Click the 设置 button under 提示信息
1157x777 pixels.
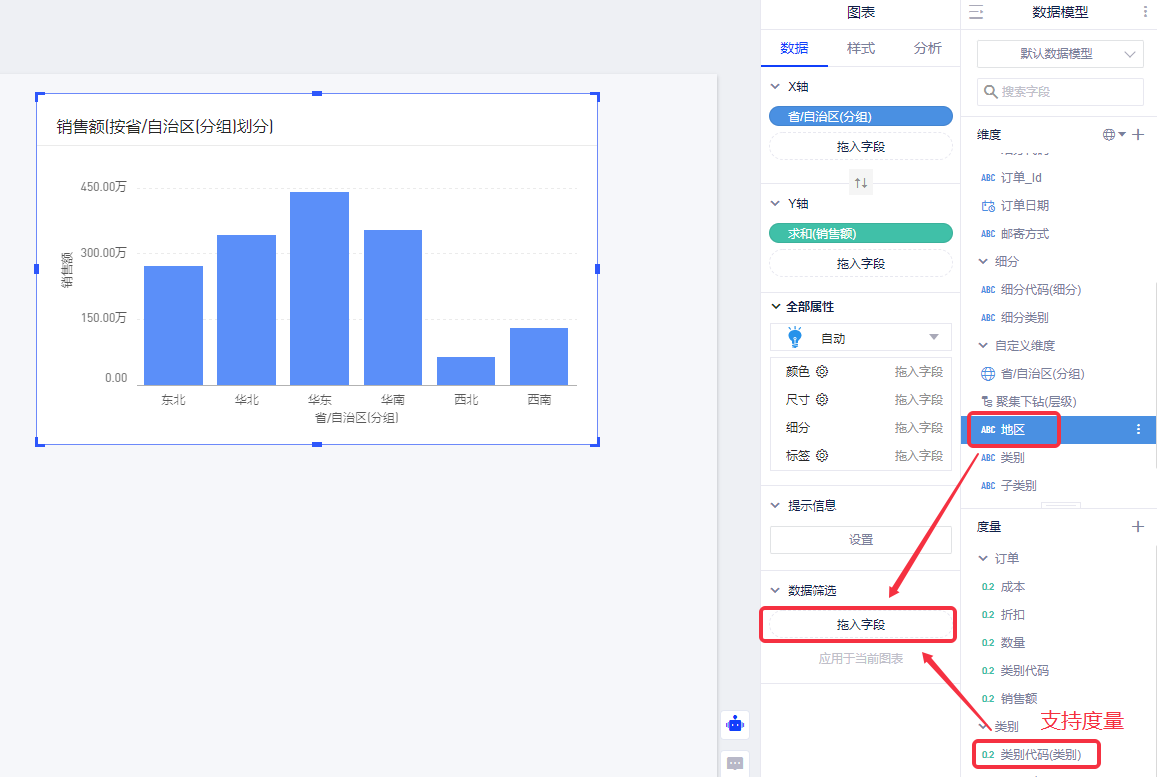pos(860,540)
